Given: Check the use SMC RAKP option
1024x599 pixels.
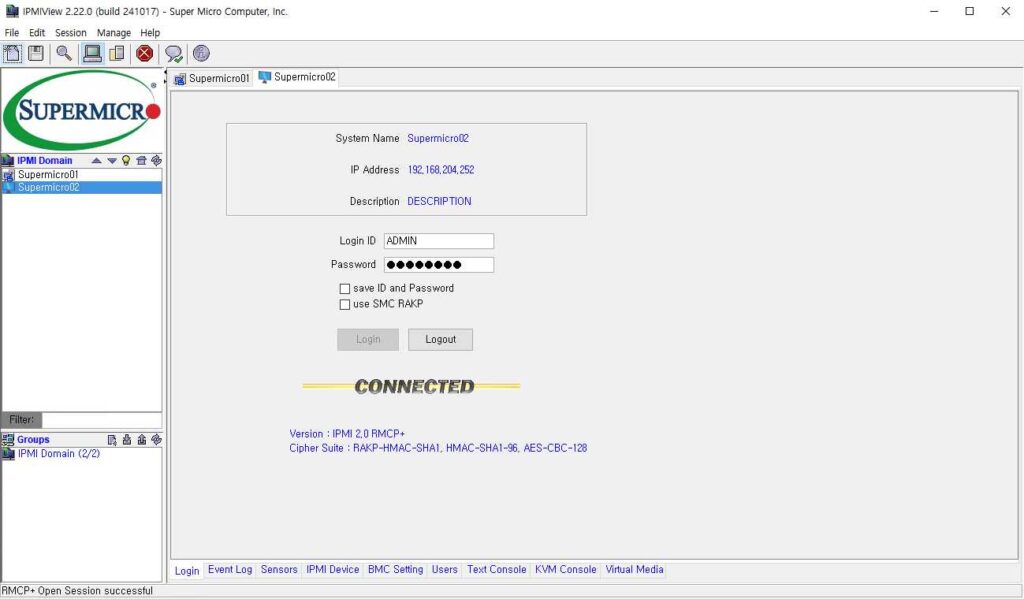Looking at the screenshot, I should click(x=345, y=304).
